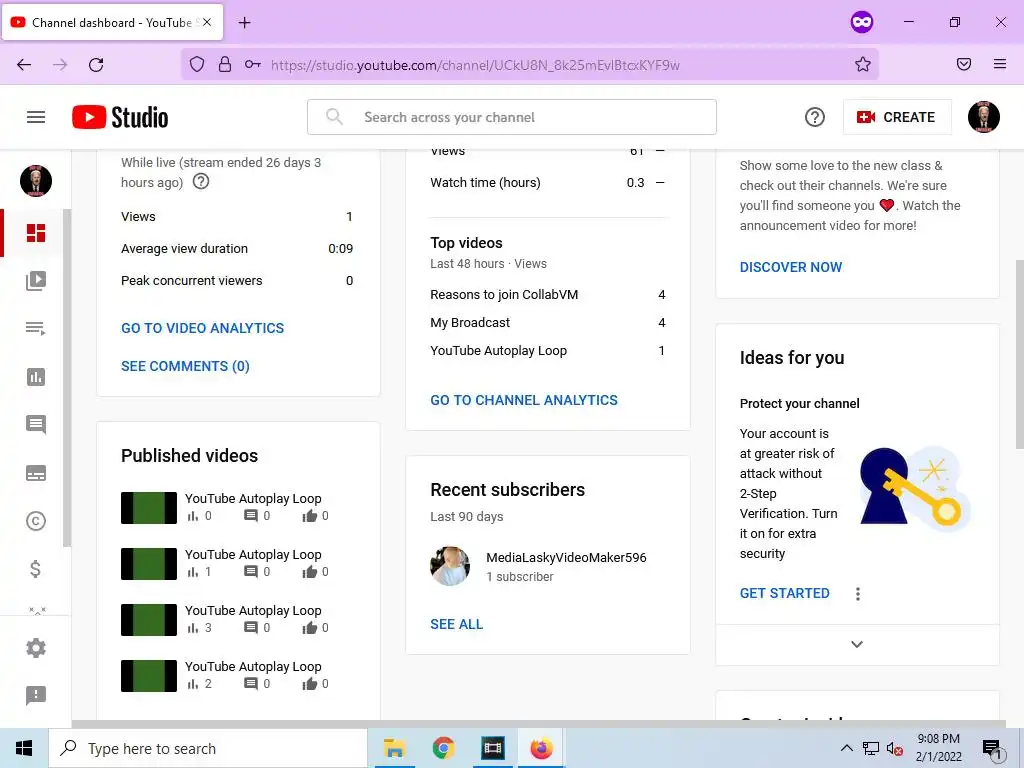The width and height of the screenshot is (1024, 768).
Task: Click the DISCOVER NOW link
Action: coord(791,267)
